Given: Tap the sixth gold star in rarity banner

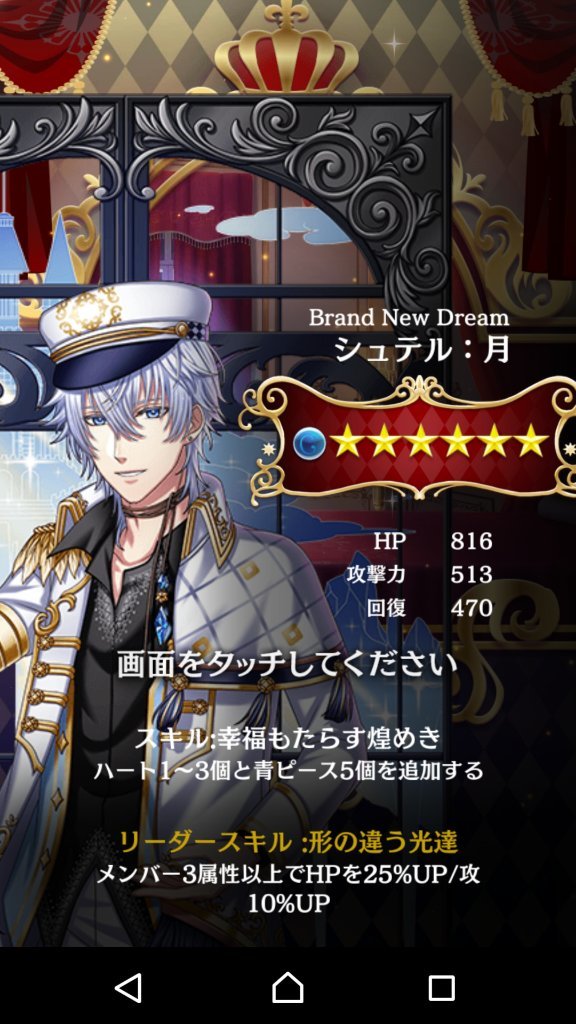Looking at the screenshot, I should pyautogui.click(x=532, y=443).
